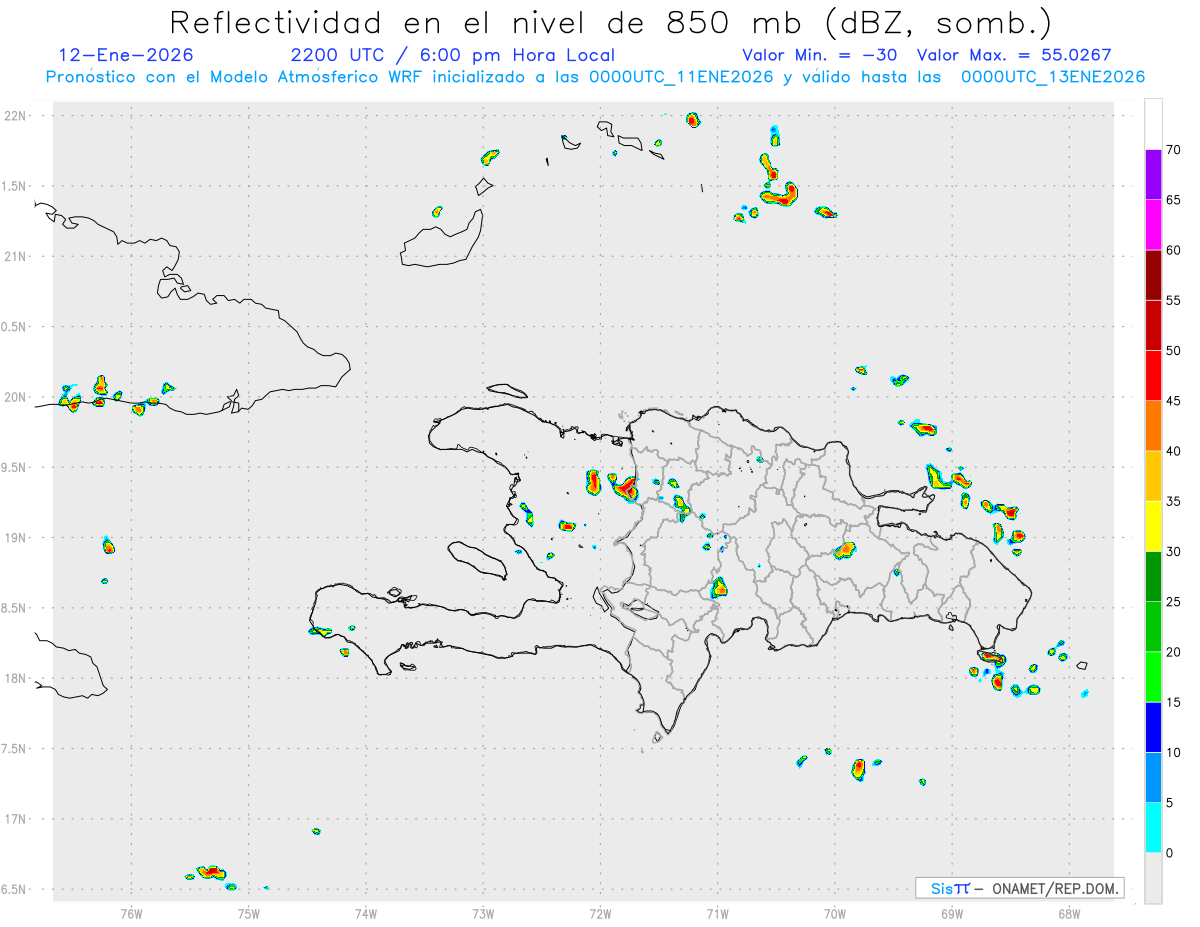Click the '21N' latitude label

click(x=17, y=257)
